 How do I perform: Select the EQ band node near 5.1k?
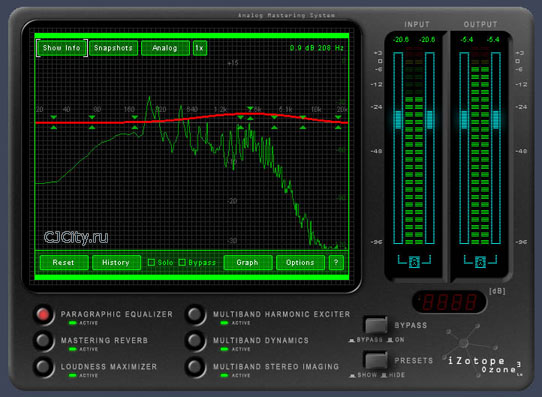[x=274, y=123]
